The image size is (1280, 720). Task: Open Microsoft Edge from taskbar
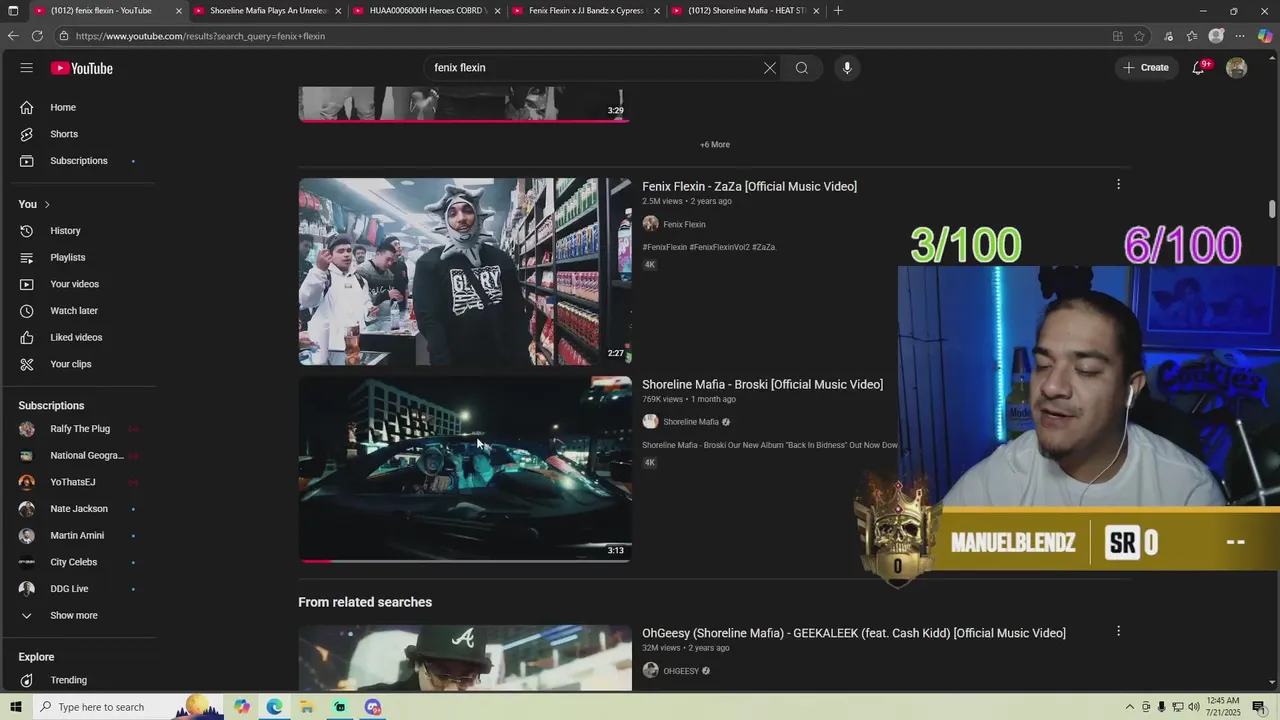click(274, 707)
